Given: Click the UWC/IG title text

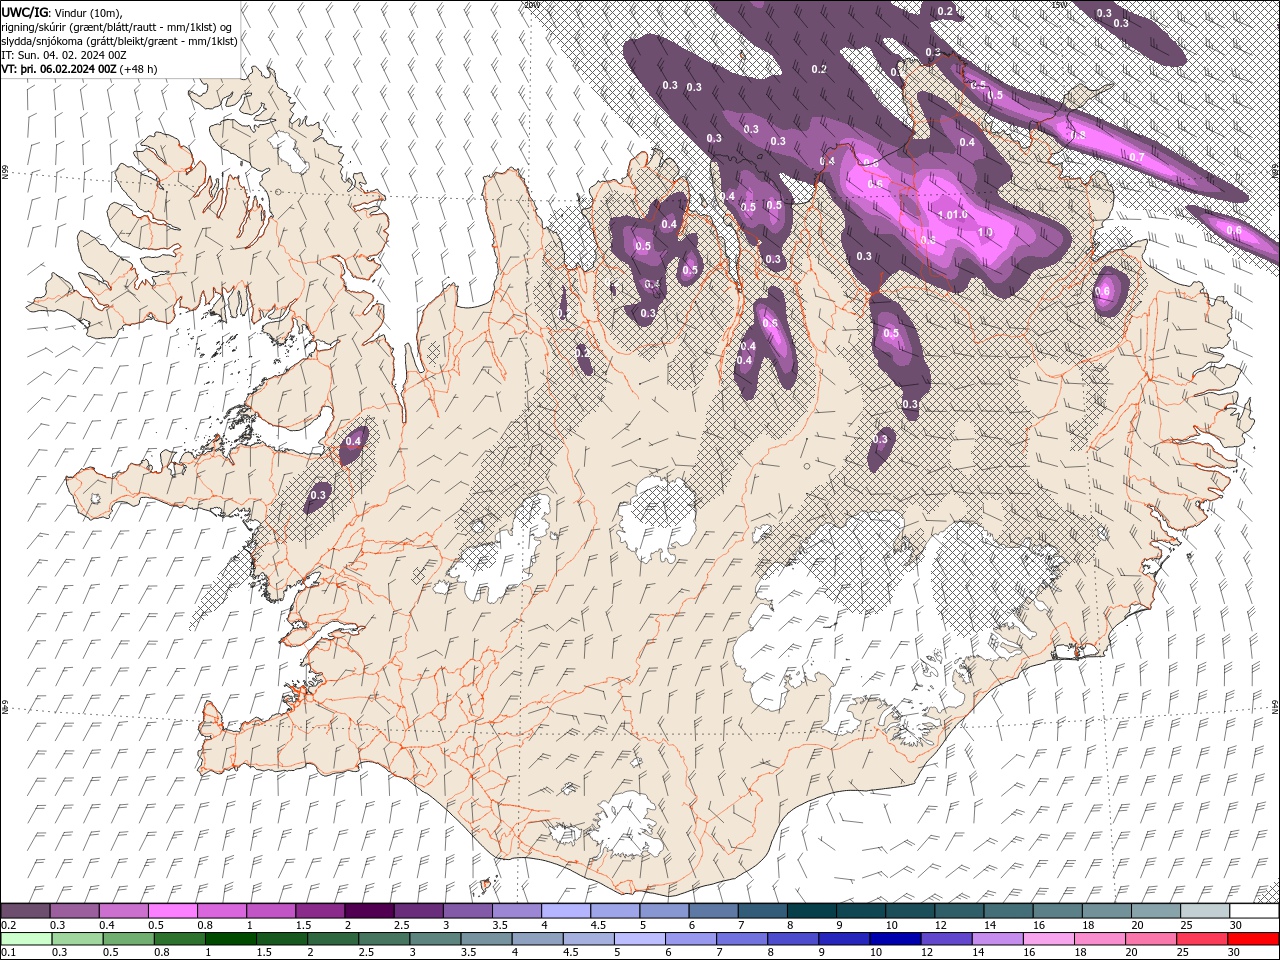Looking at the screenshot, I should [x=25, y=11].
